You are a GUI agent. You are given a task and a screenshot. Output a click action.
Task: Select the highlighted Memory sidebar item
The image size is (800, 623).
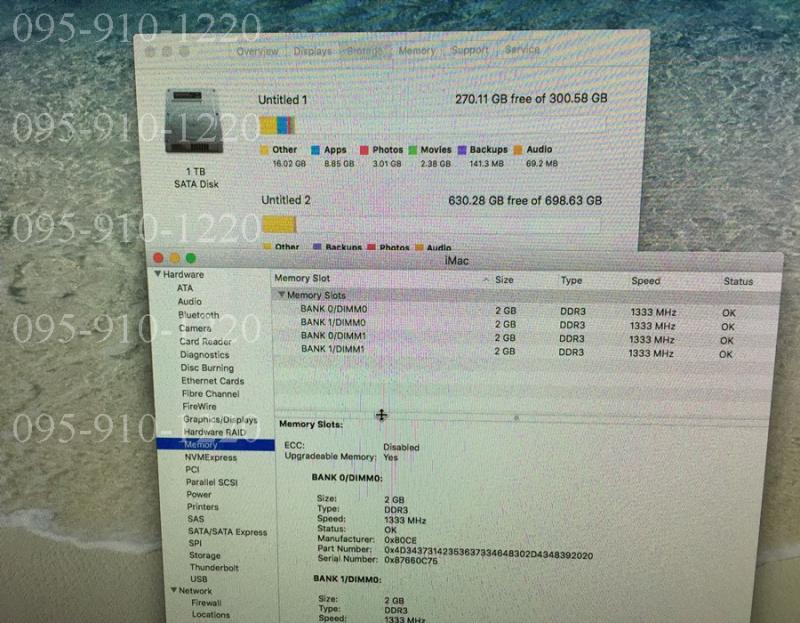215,445
